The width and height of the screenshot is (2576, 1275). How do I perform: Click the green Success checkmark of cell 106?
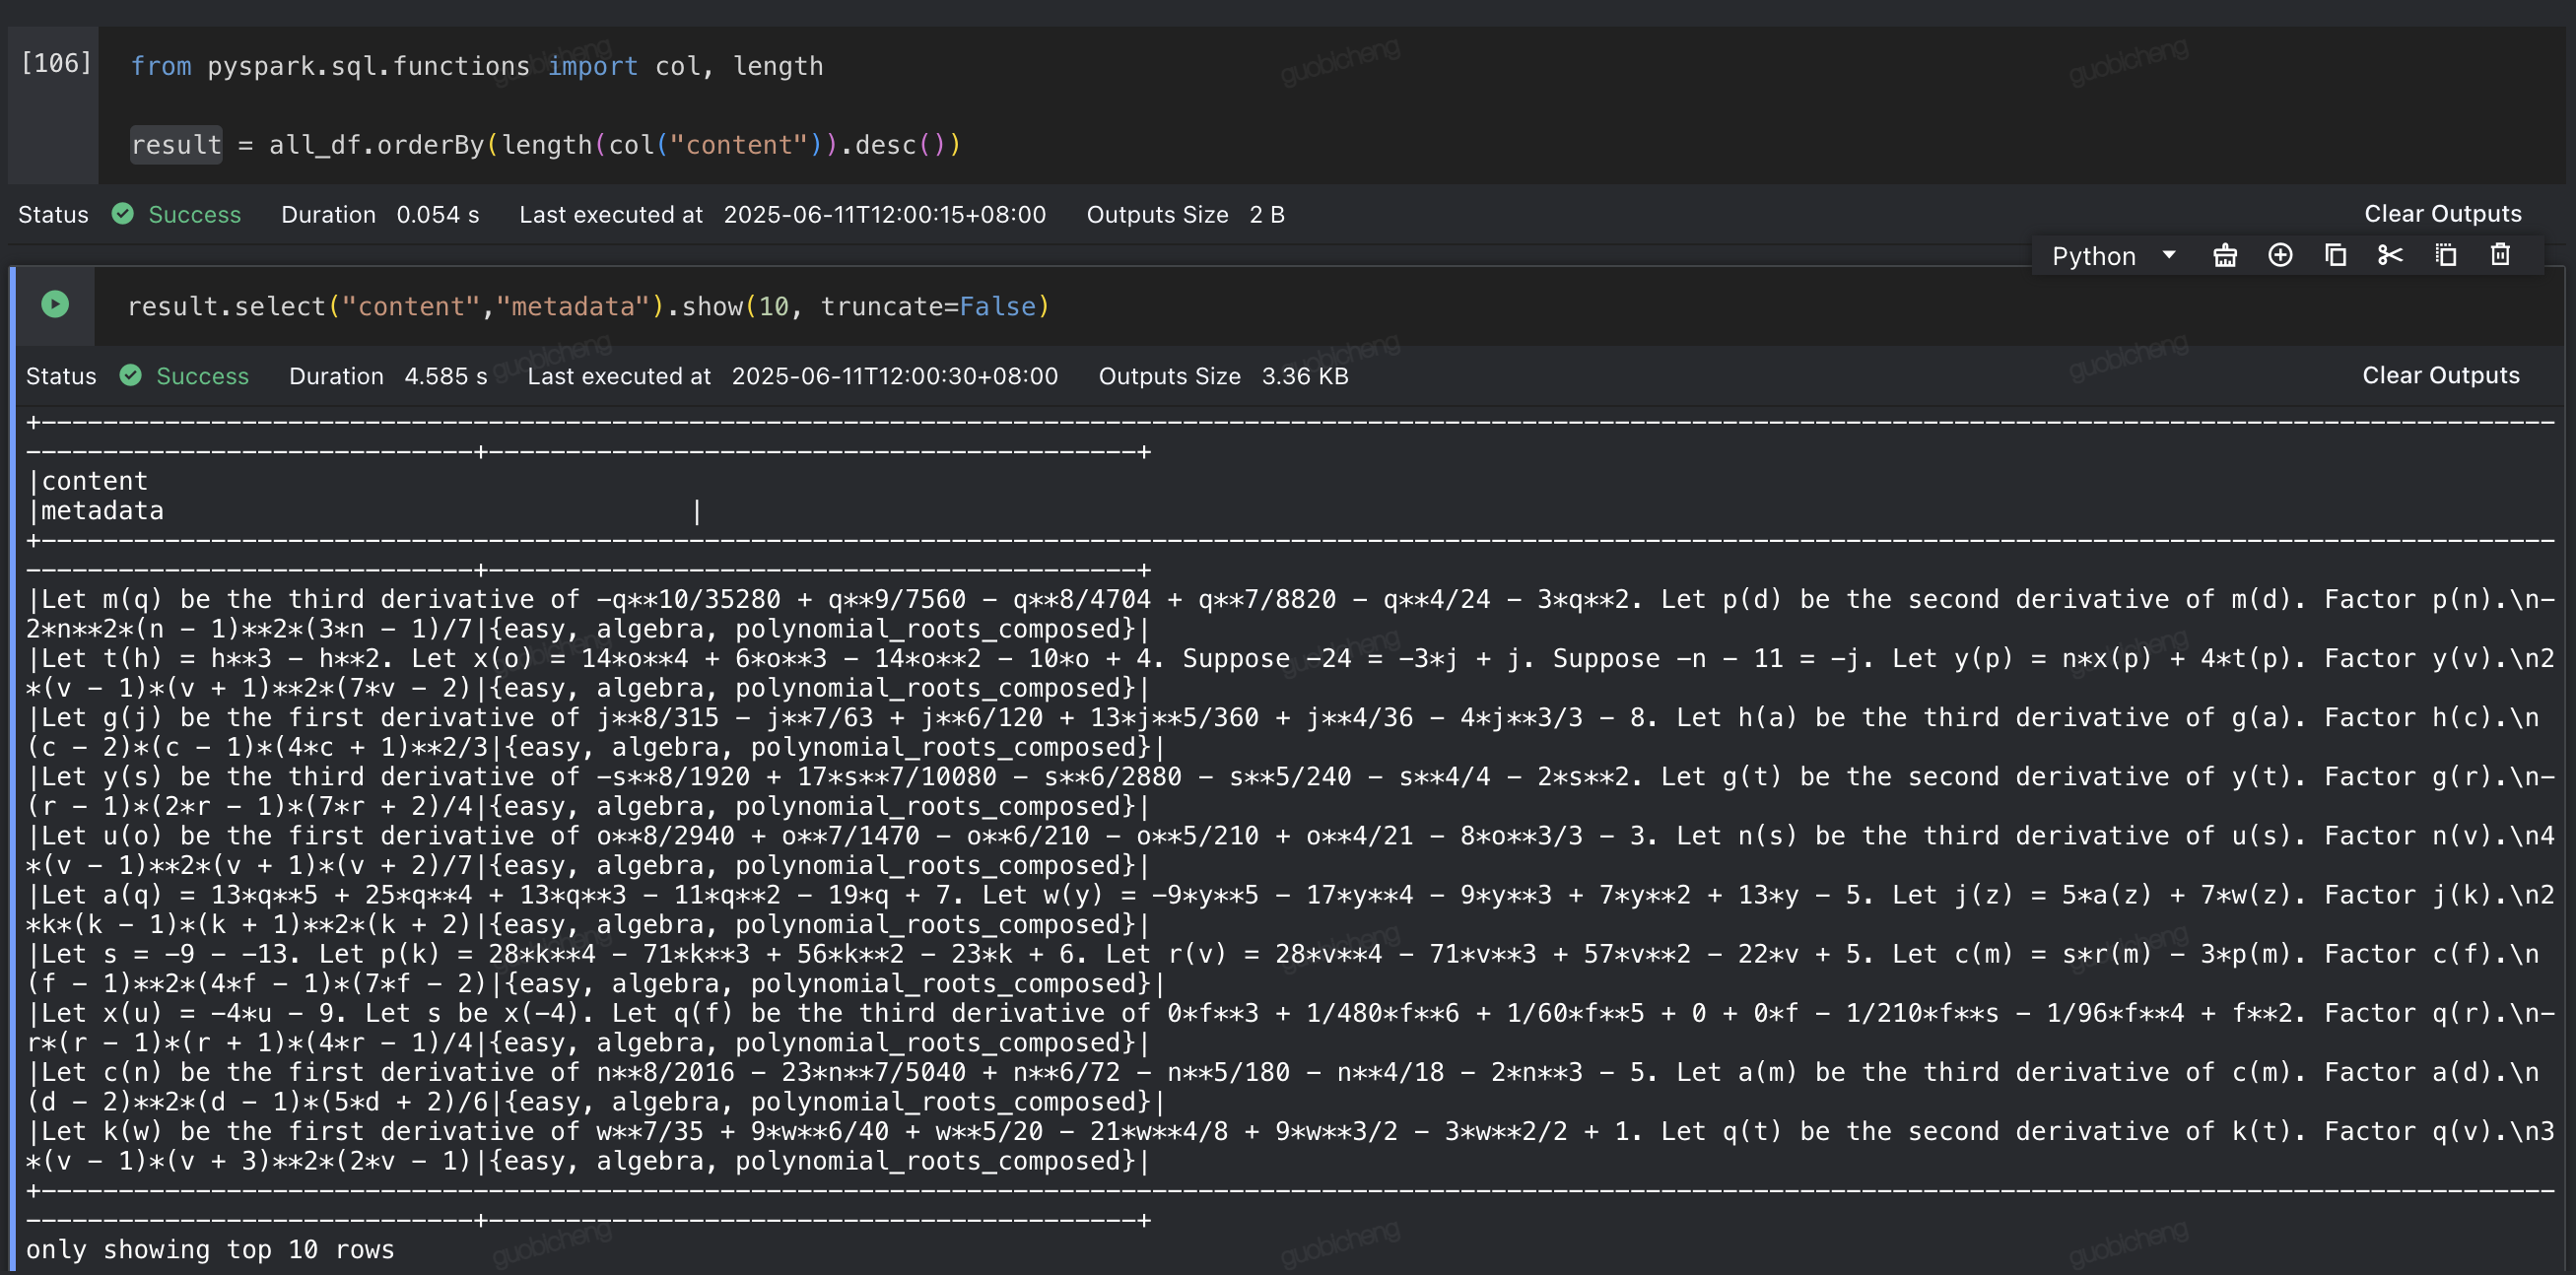click(123, 214)
